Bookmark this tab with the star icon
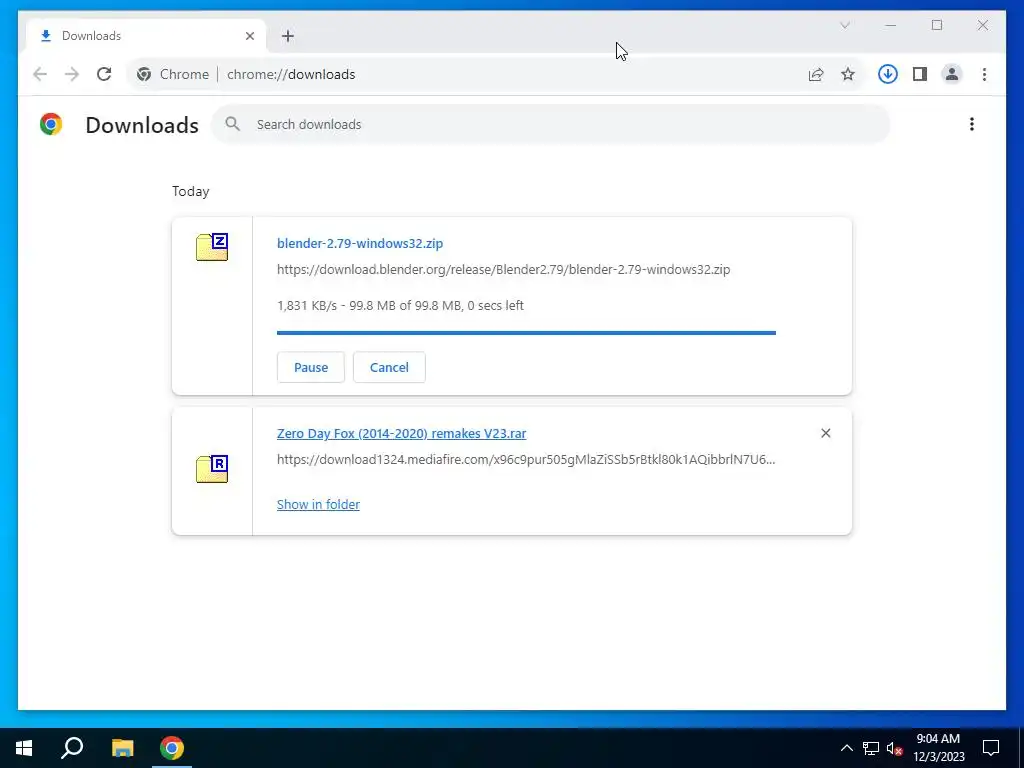The image size is (1024, 768). click(x=848, y=74)
